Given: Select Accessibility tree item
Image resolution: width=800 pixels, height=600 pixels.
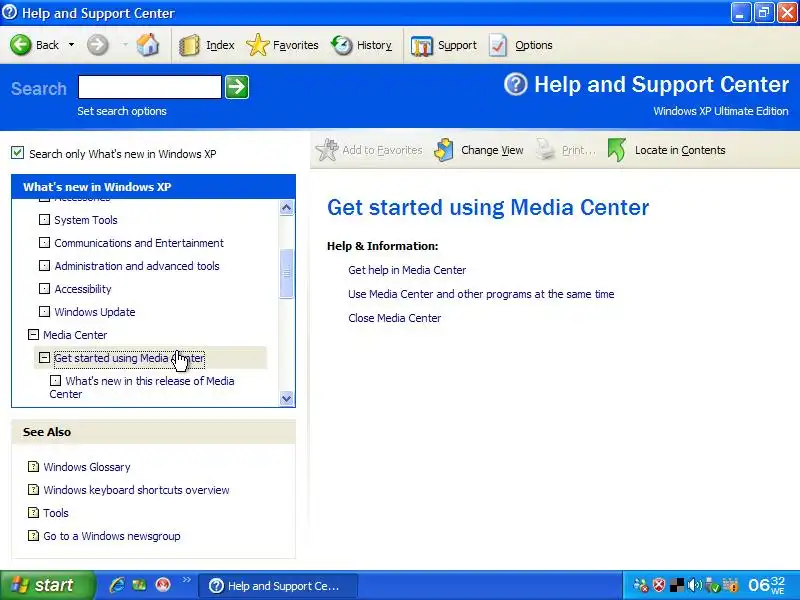Looking at the screenshot, I should [x=83, y=289].
